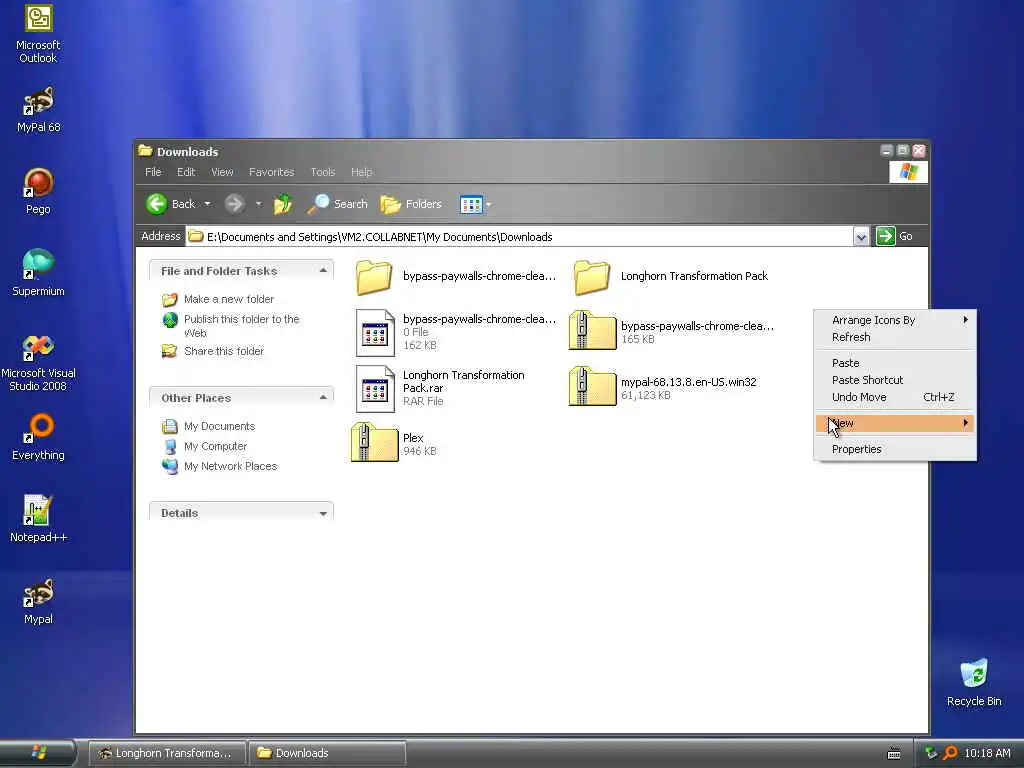Open Recycle Bin on desktop
The height and width of the screenshot is (768, 1024).
coord(974,683)
